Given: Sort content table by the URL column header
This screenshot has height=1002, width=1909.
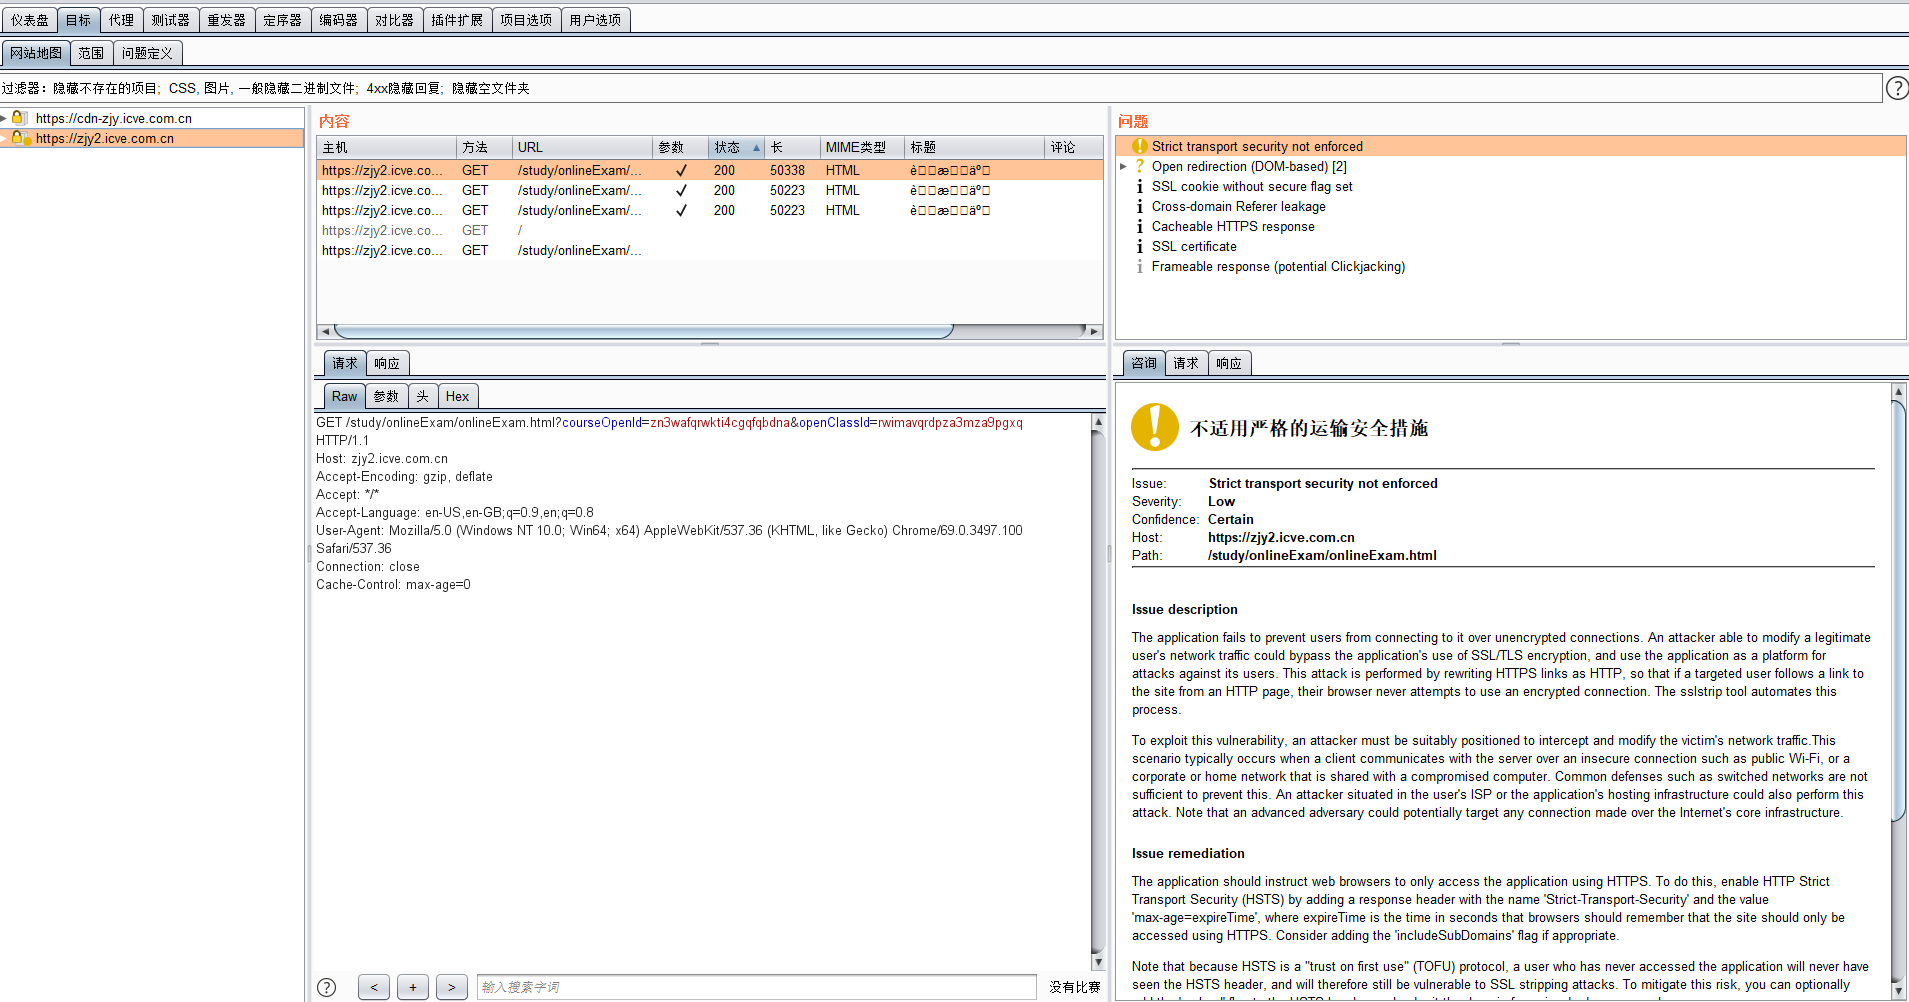Looking at the screenshot, I should tap(582, 147).
